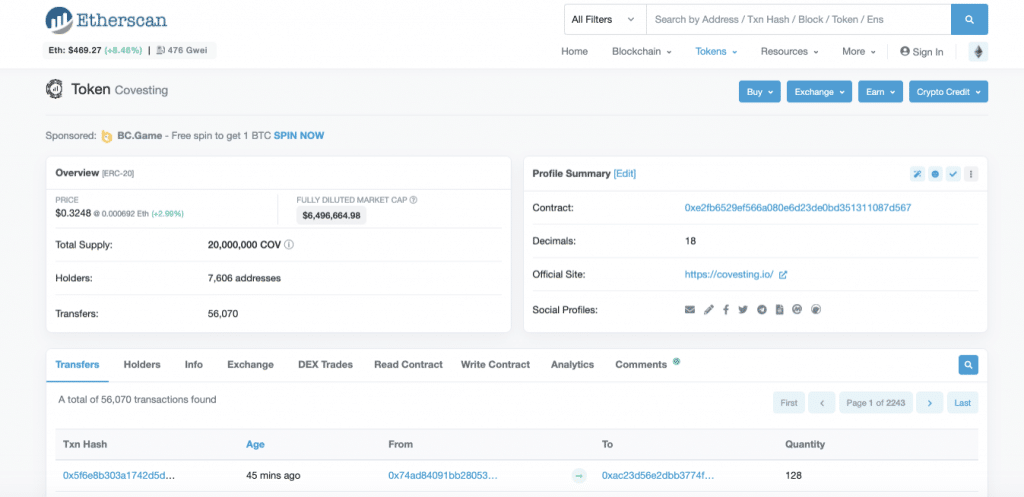Image resolution: width=1024 pixels, height=497 pixels.
Task: Click the email envelope social icon
Action: tap(690, 310)
